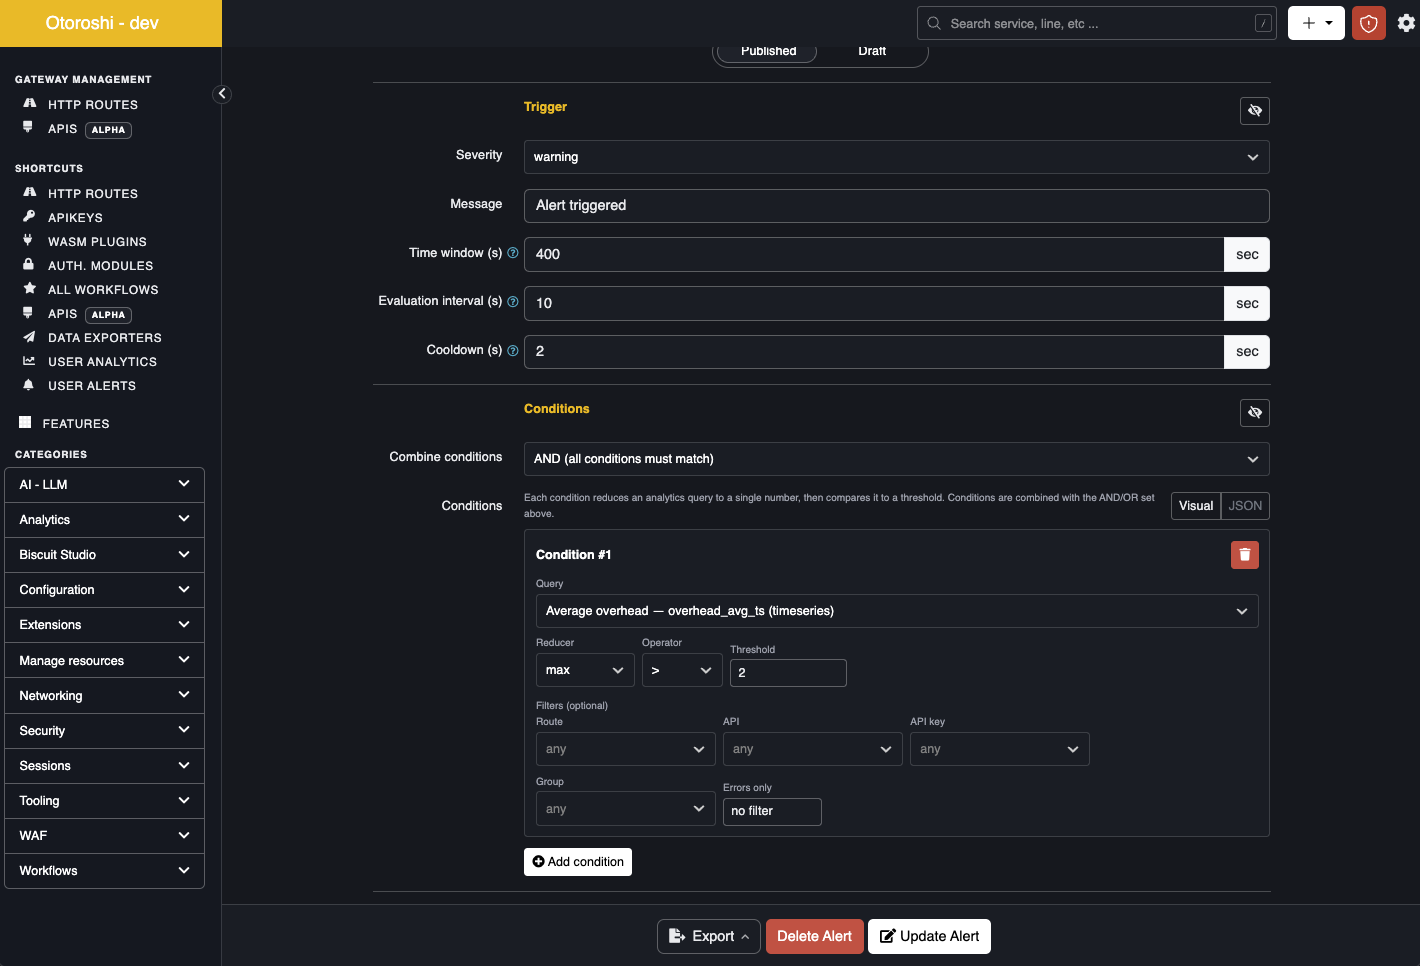Open the Route filter dropdown
The height and width of the screenshot is (966, 1420).
(626, 749)
